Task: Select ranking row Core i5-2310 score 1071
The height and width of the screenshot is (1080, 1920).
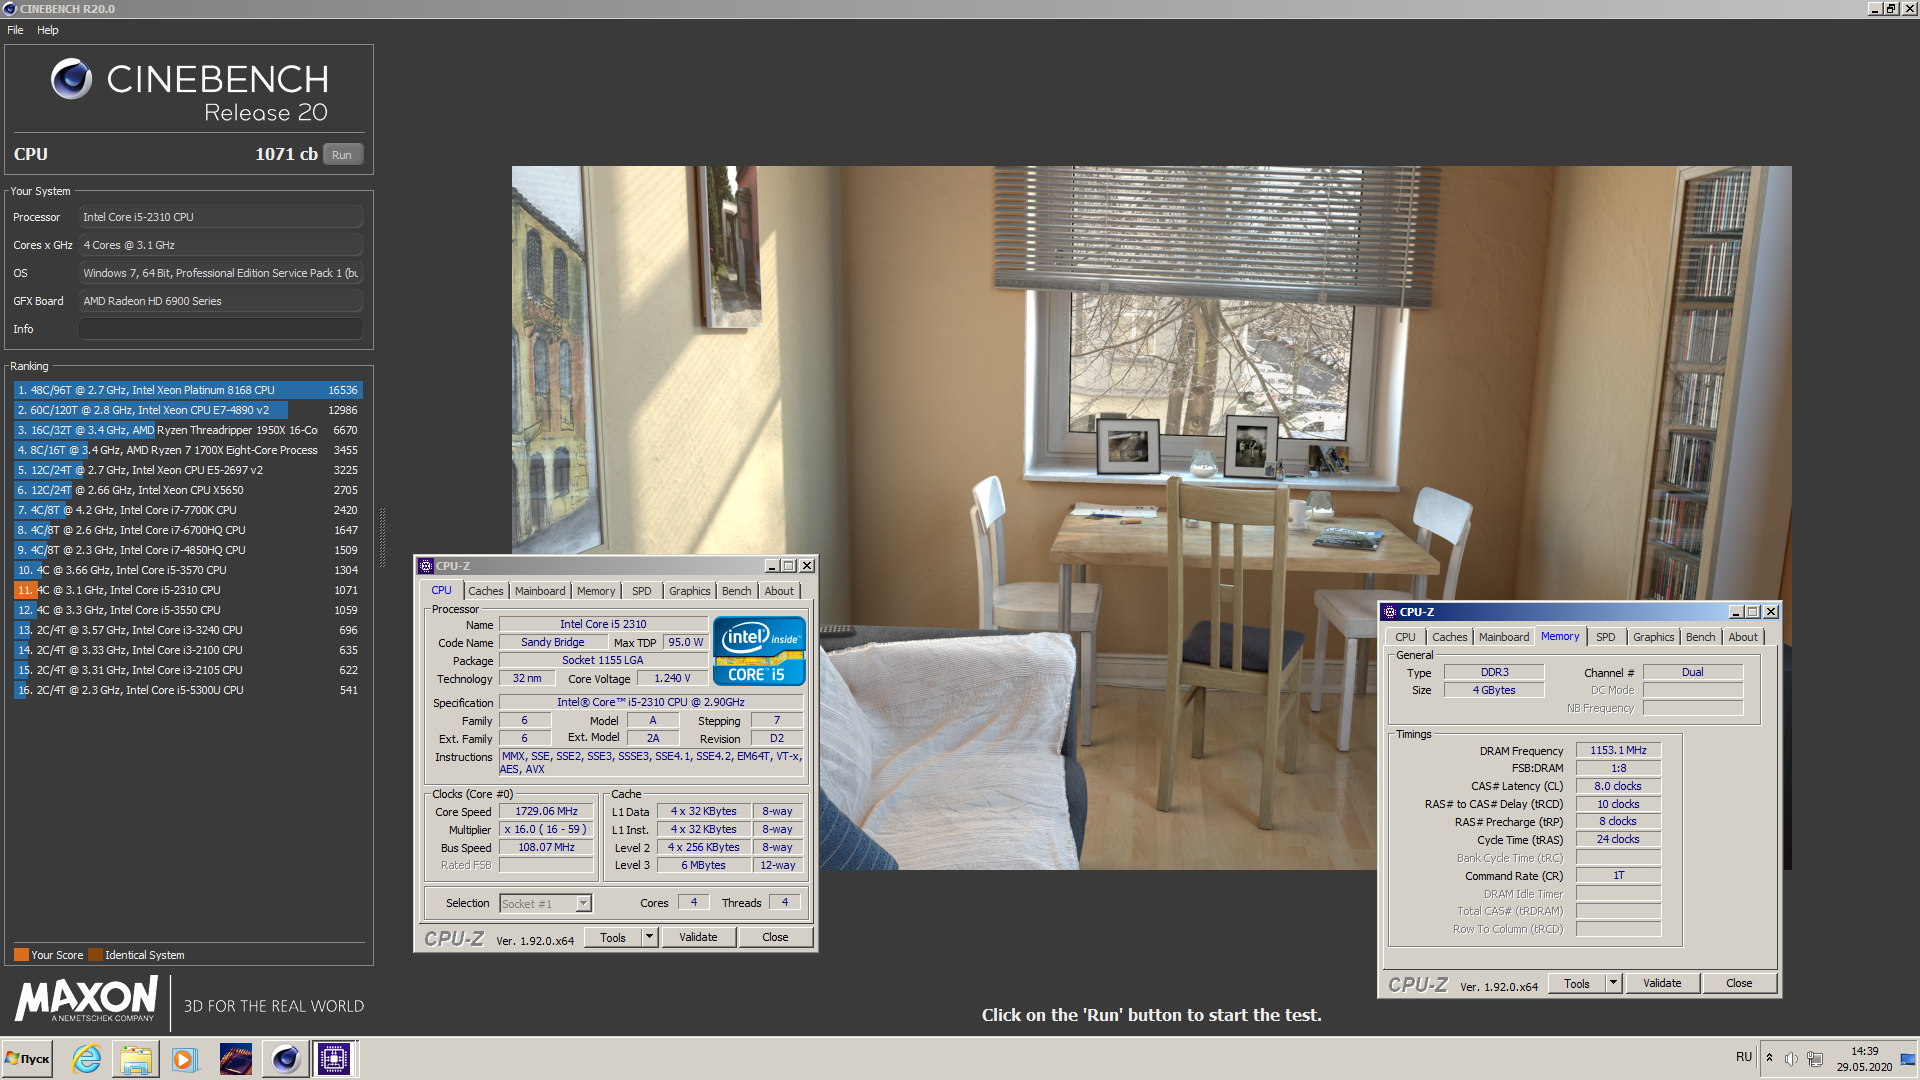Action: (x=187, y=590)
